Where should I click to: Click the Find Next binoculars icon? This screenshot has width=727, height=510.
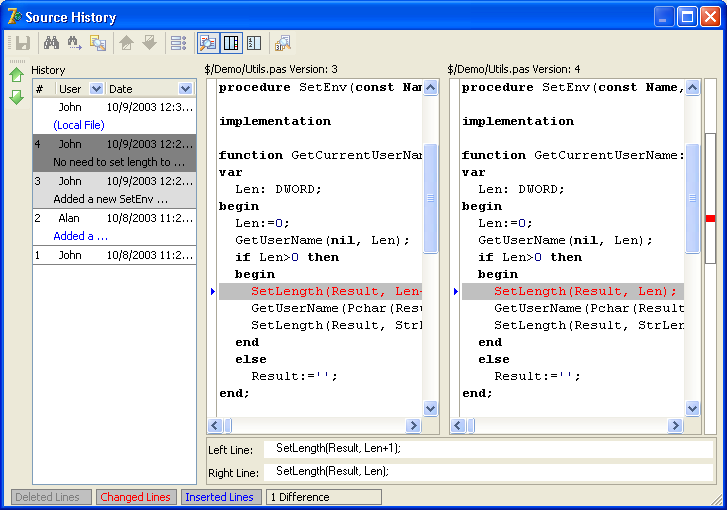[x=74, y=43]
